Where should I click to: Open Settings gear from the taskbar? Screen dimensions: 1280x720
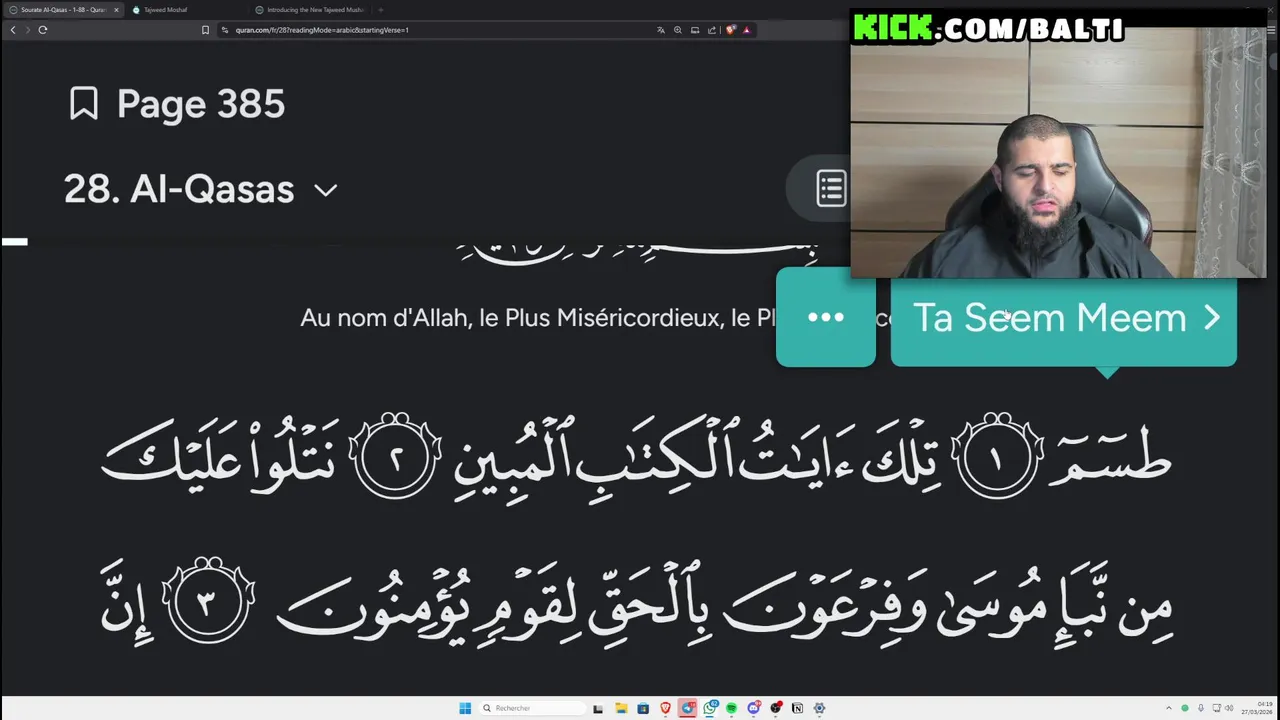pyautogui.click(x=819, y=708)
